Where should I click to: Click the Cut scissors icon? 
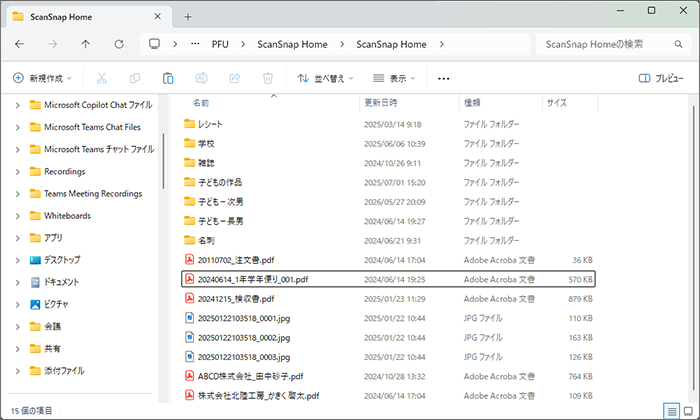click(x=102, y=79)
